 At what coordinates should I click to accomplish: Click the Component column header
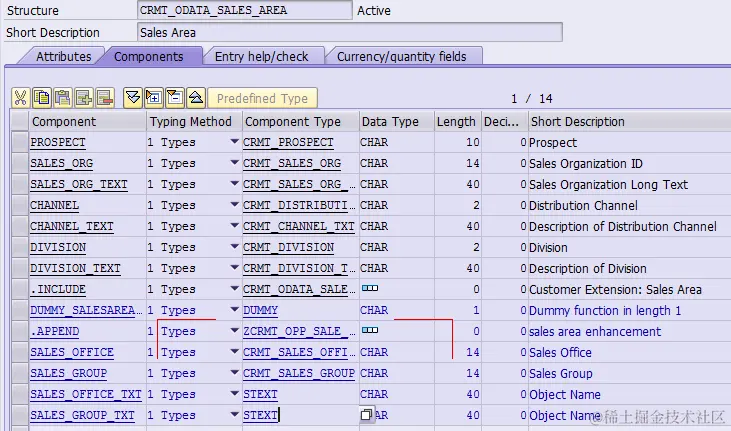(88, 121)
